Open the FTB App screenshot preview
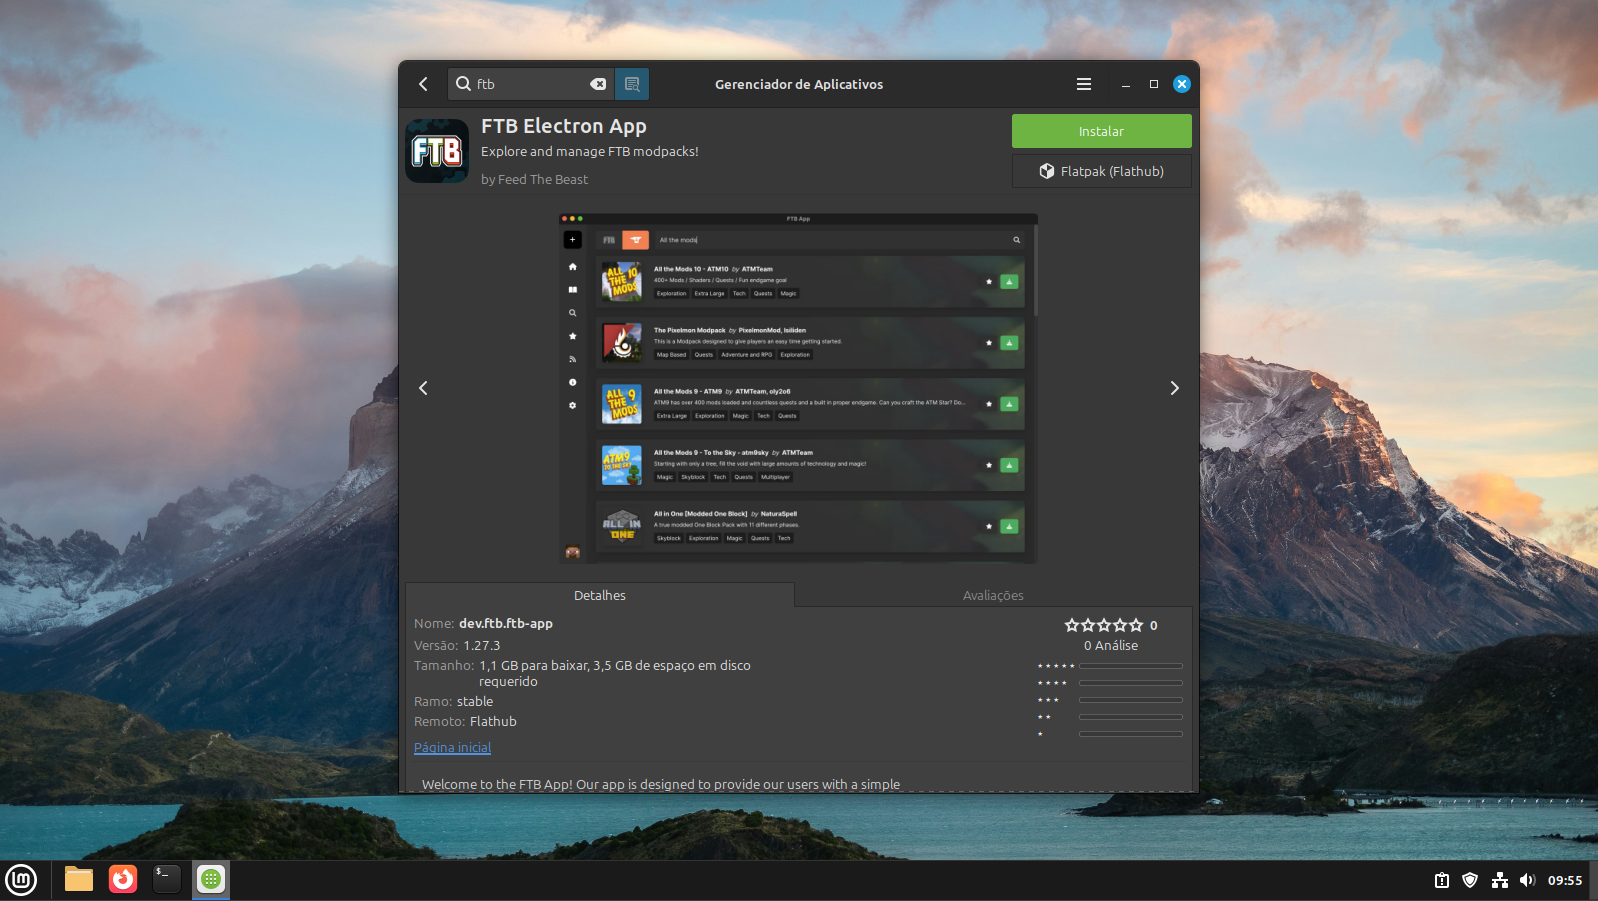Screen dimensions: 1598x901 [x=798, y=388]
